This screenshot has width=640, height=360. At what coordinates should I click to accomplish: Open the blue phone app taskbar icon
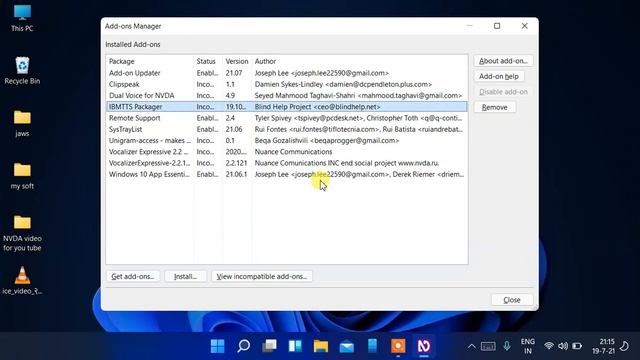372,346
